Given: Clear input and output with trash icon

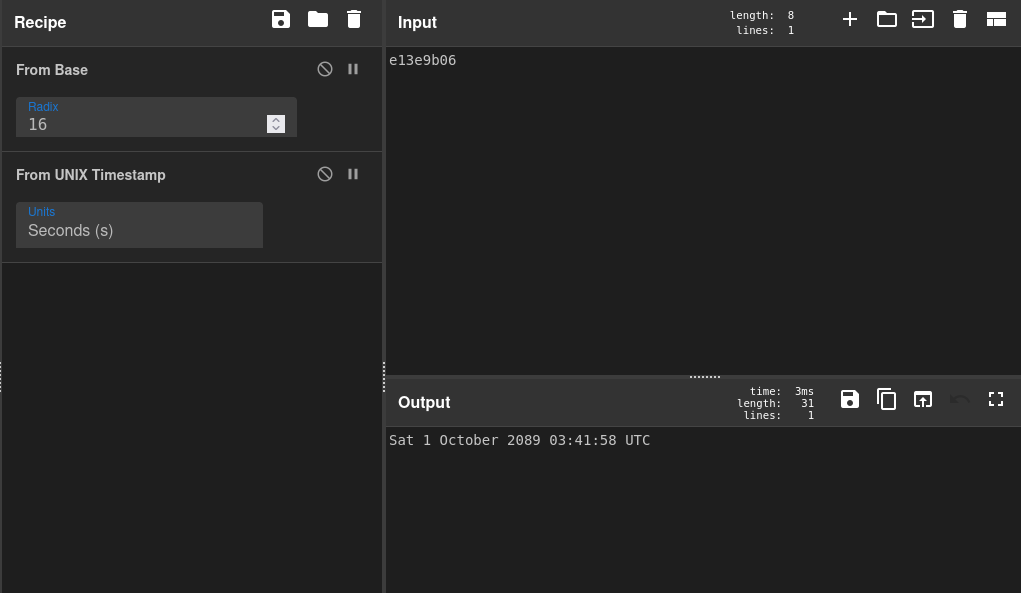Looking at the screenshot, I should coord(960,20).
